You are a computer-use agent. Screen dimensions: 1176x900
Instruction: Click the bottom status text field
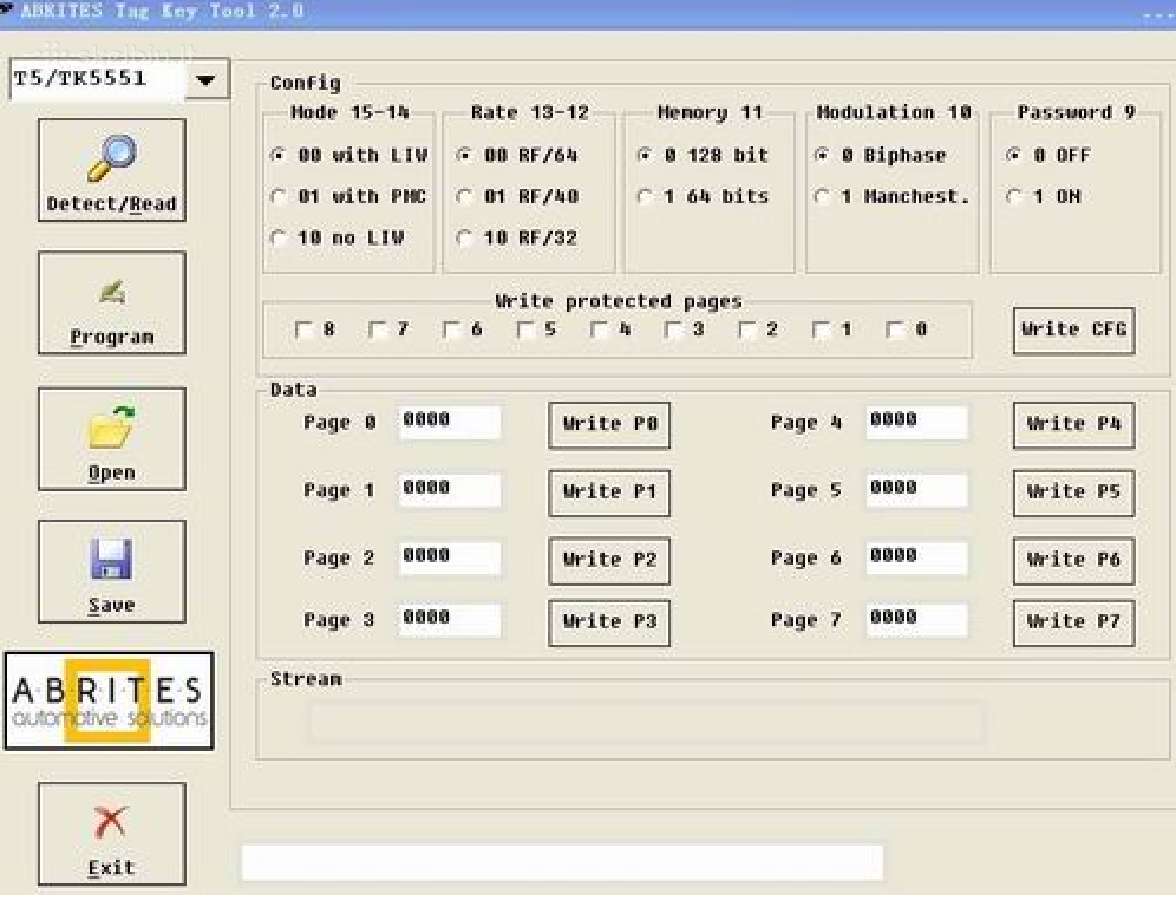click(x=562, y=862)
